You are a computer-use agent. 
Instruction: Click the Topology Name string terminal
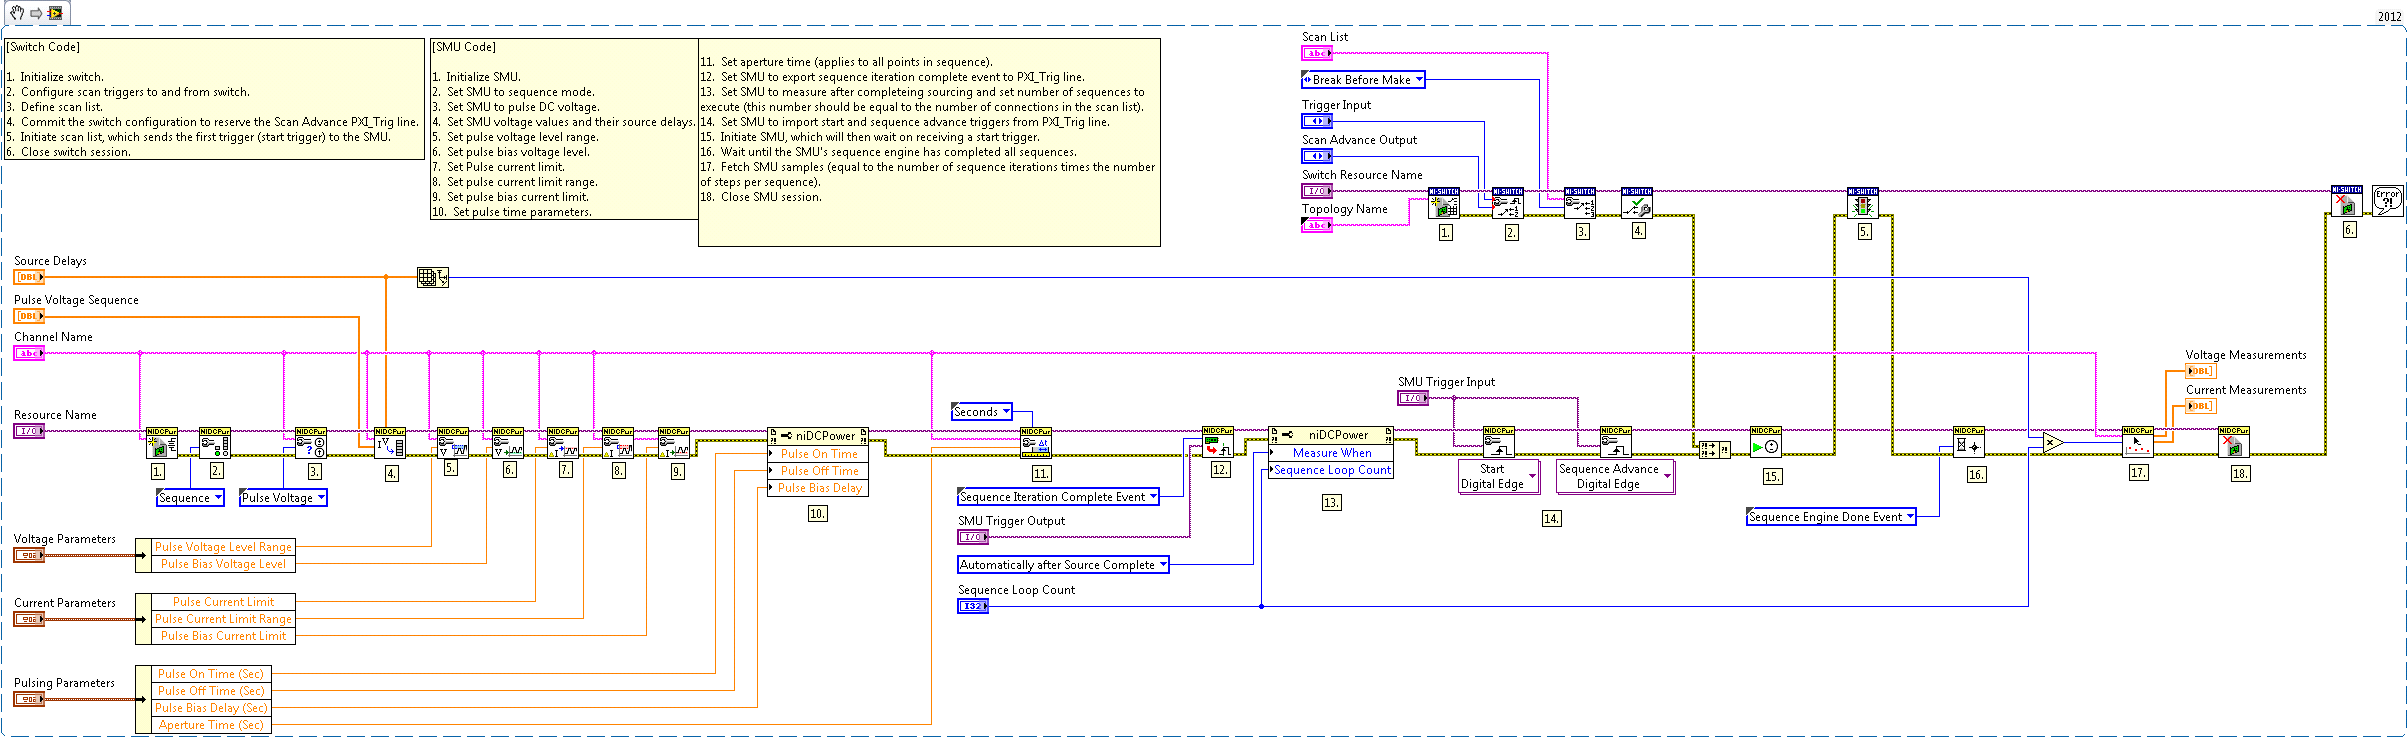pos(1317,225)
